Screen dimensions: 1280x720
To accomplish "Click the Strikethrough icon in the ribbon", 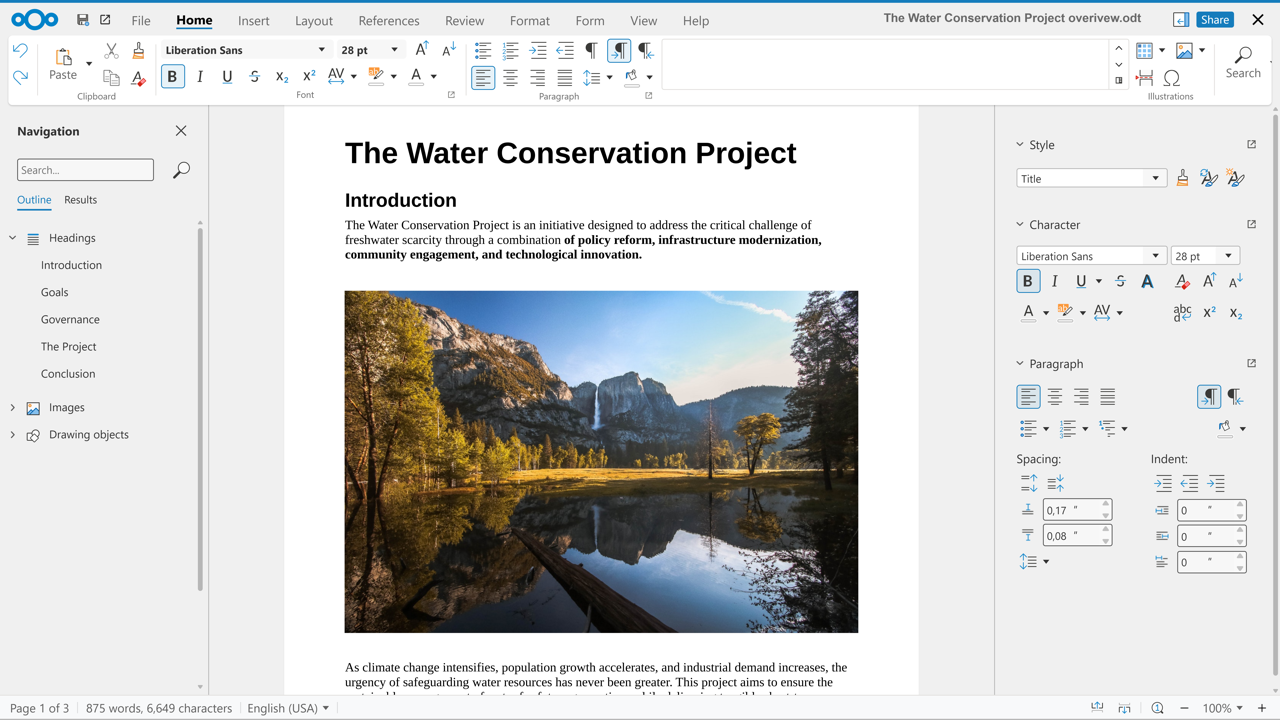I will tap(254, 77).
